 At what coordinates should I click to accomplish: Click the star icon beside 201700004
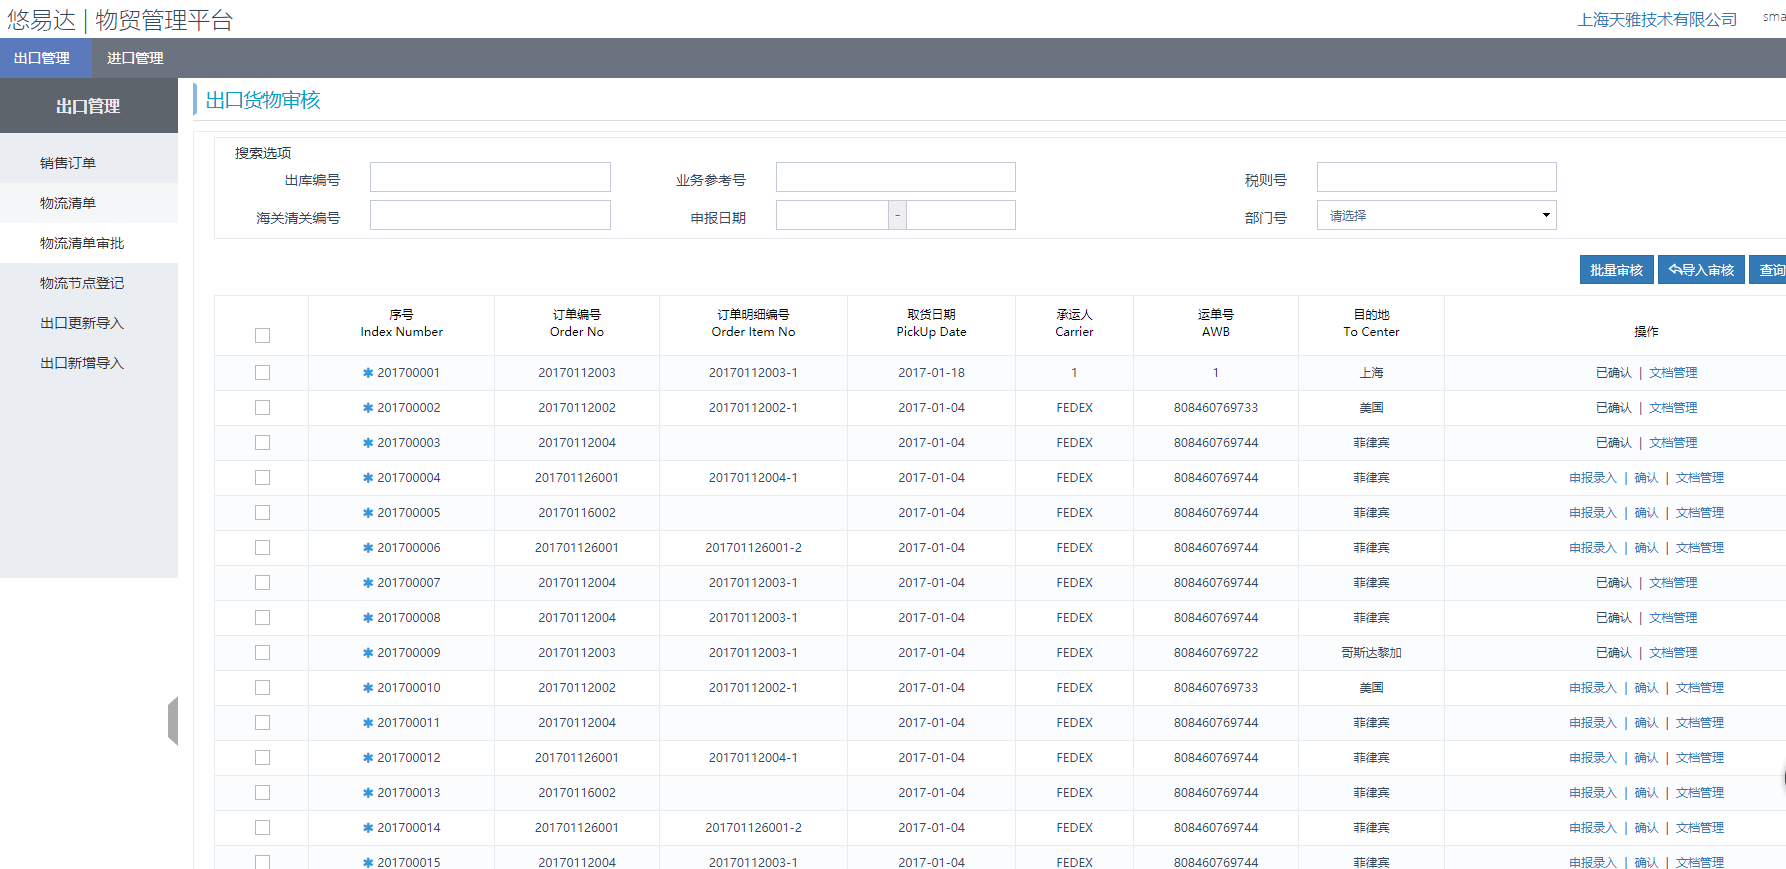coord(368,478)
